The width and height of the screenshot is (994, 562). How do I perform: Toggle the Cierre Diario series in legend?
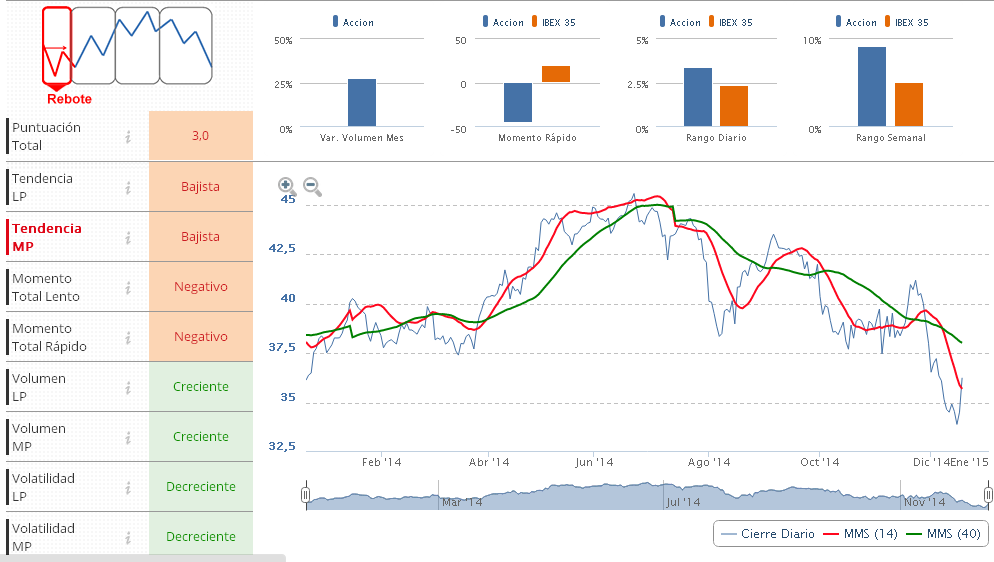click(766, 534)
